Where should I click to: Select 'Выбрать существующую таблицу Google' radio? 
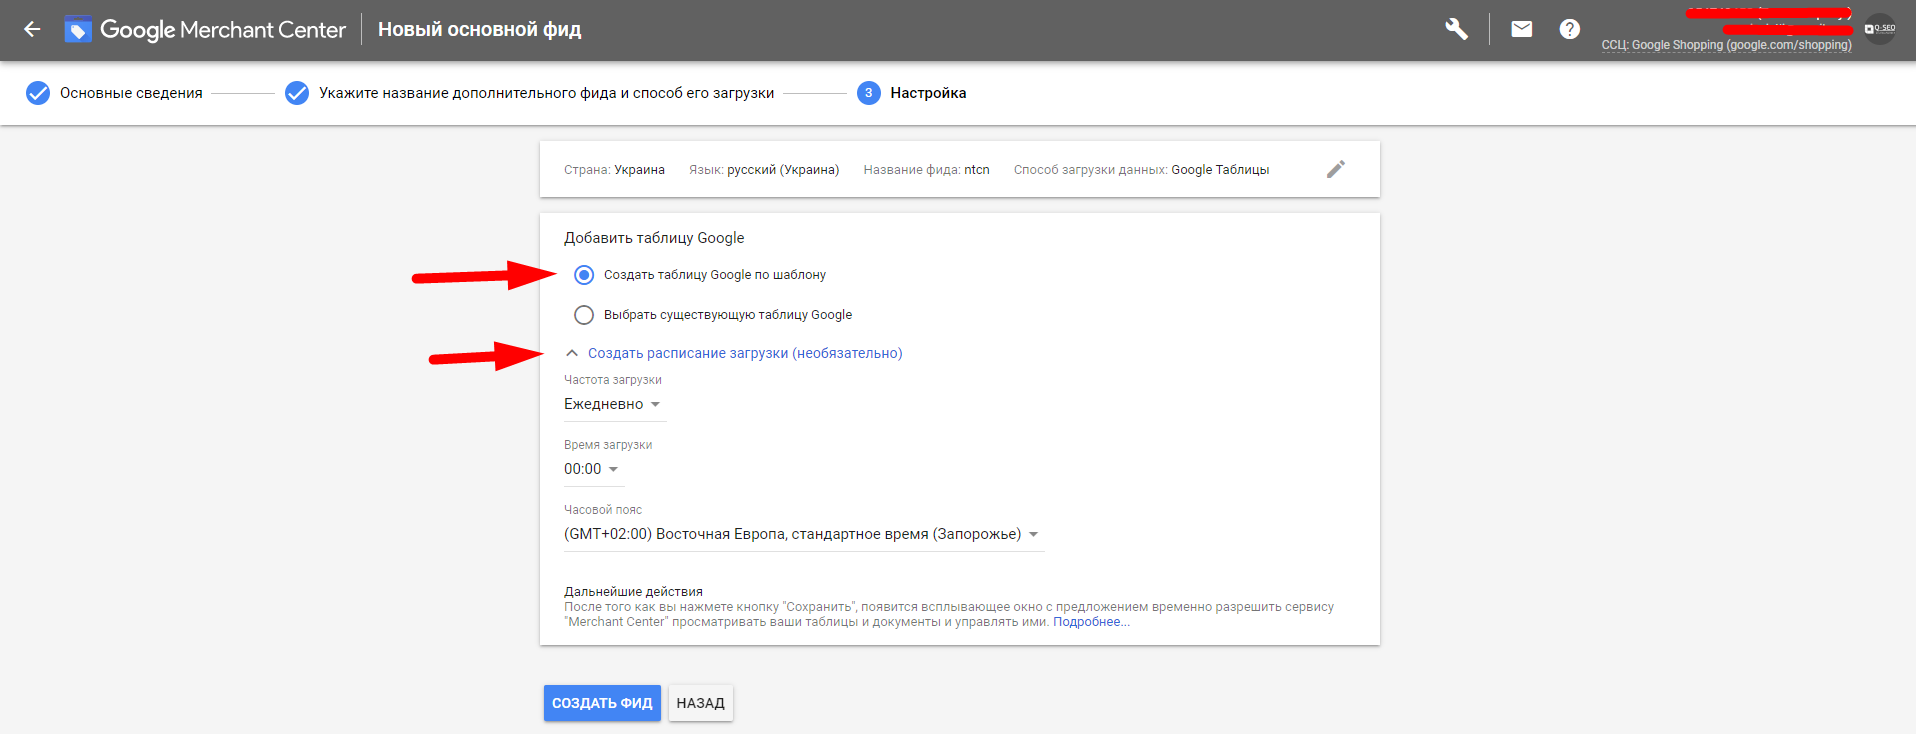[x=584, y=315]
